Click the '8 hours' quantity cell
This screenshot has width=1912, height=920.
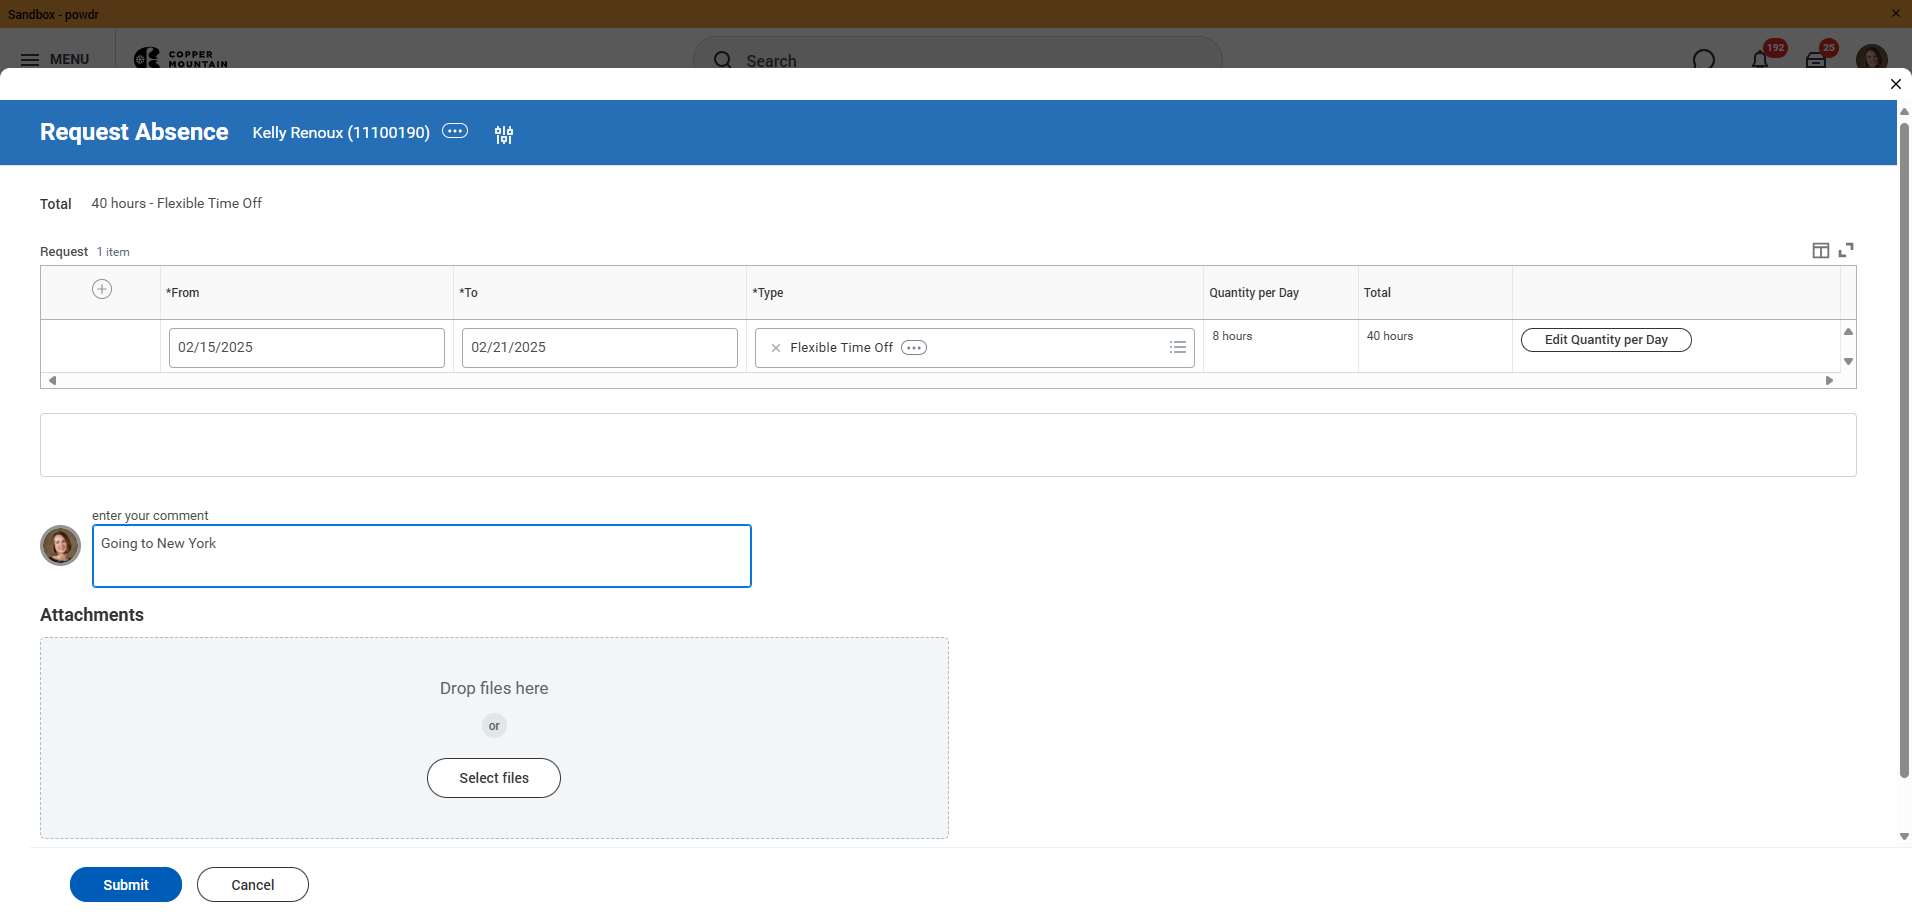click(1232, 336)
